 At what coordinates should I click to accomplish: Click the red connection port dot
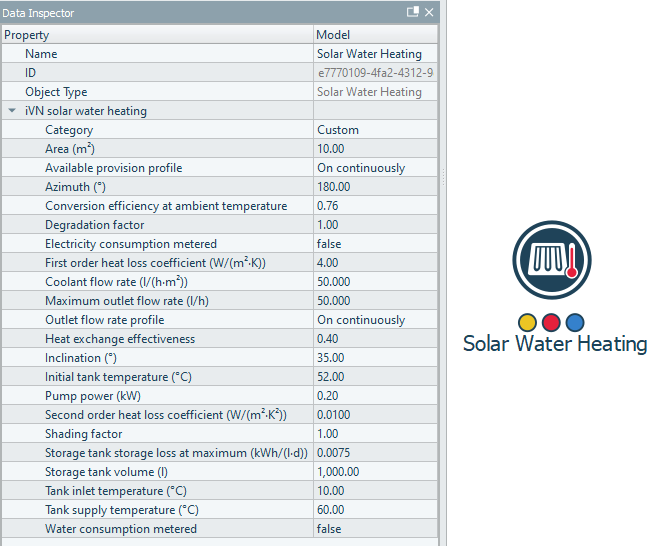[551, 323]
